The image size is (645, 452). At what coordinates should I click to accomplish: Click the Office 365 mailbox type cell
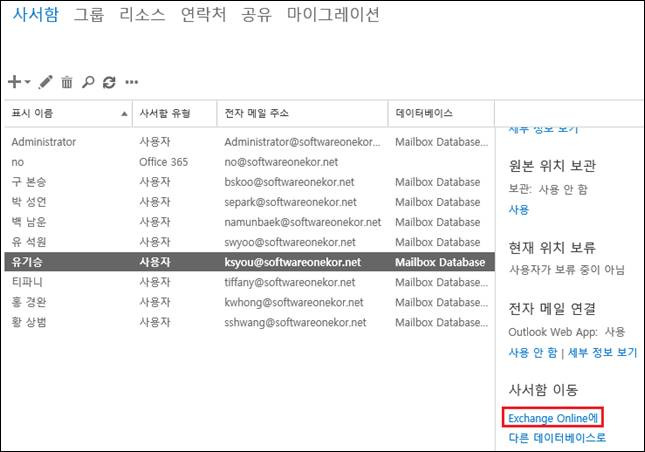[x=163, y=162]
